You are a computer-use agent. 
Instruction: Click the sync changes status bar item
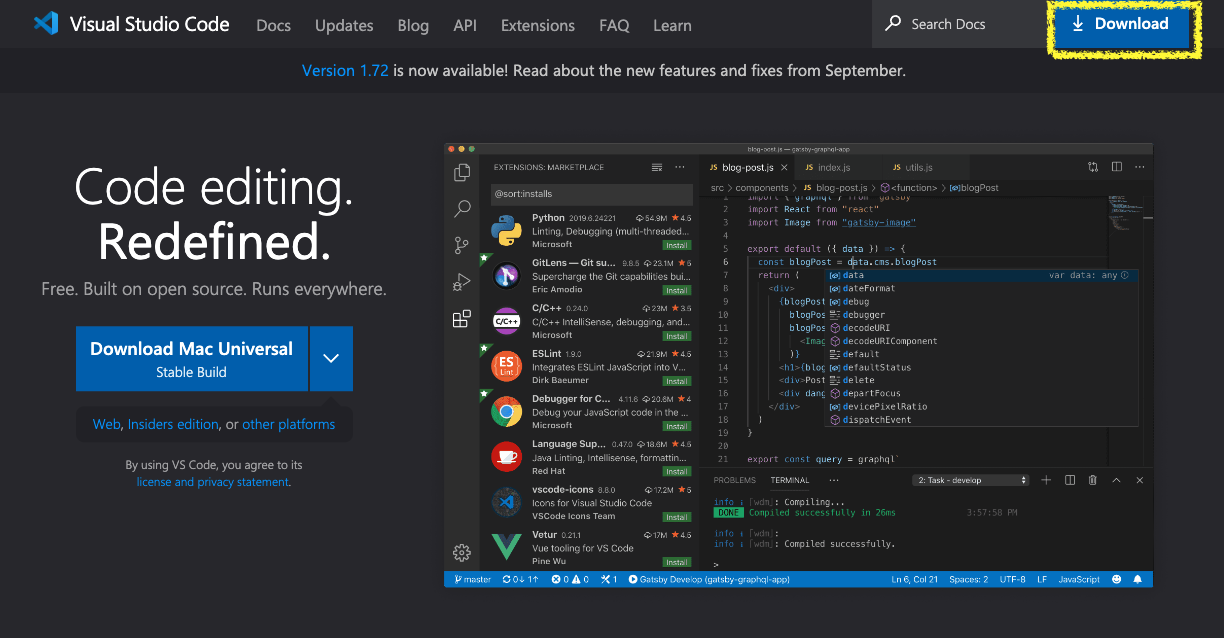tap(521, 580)
